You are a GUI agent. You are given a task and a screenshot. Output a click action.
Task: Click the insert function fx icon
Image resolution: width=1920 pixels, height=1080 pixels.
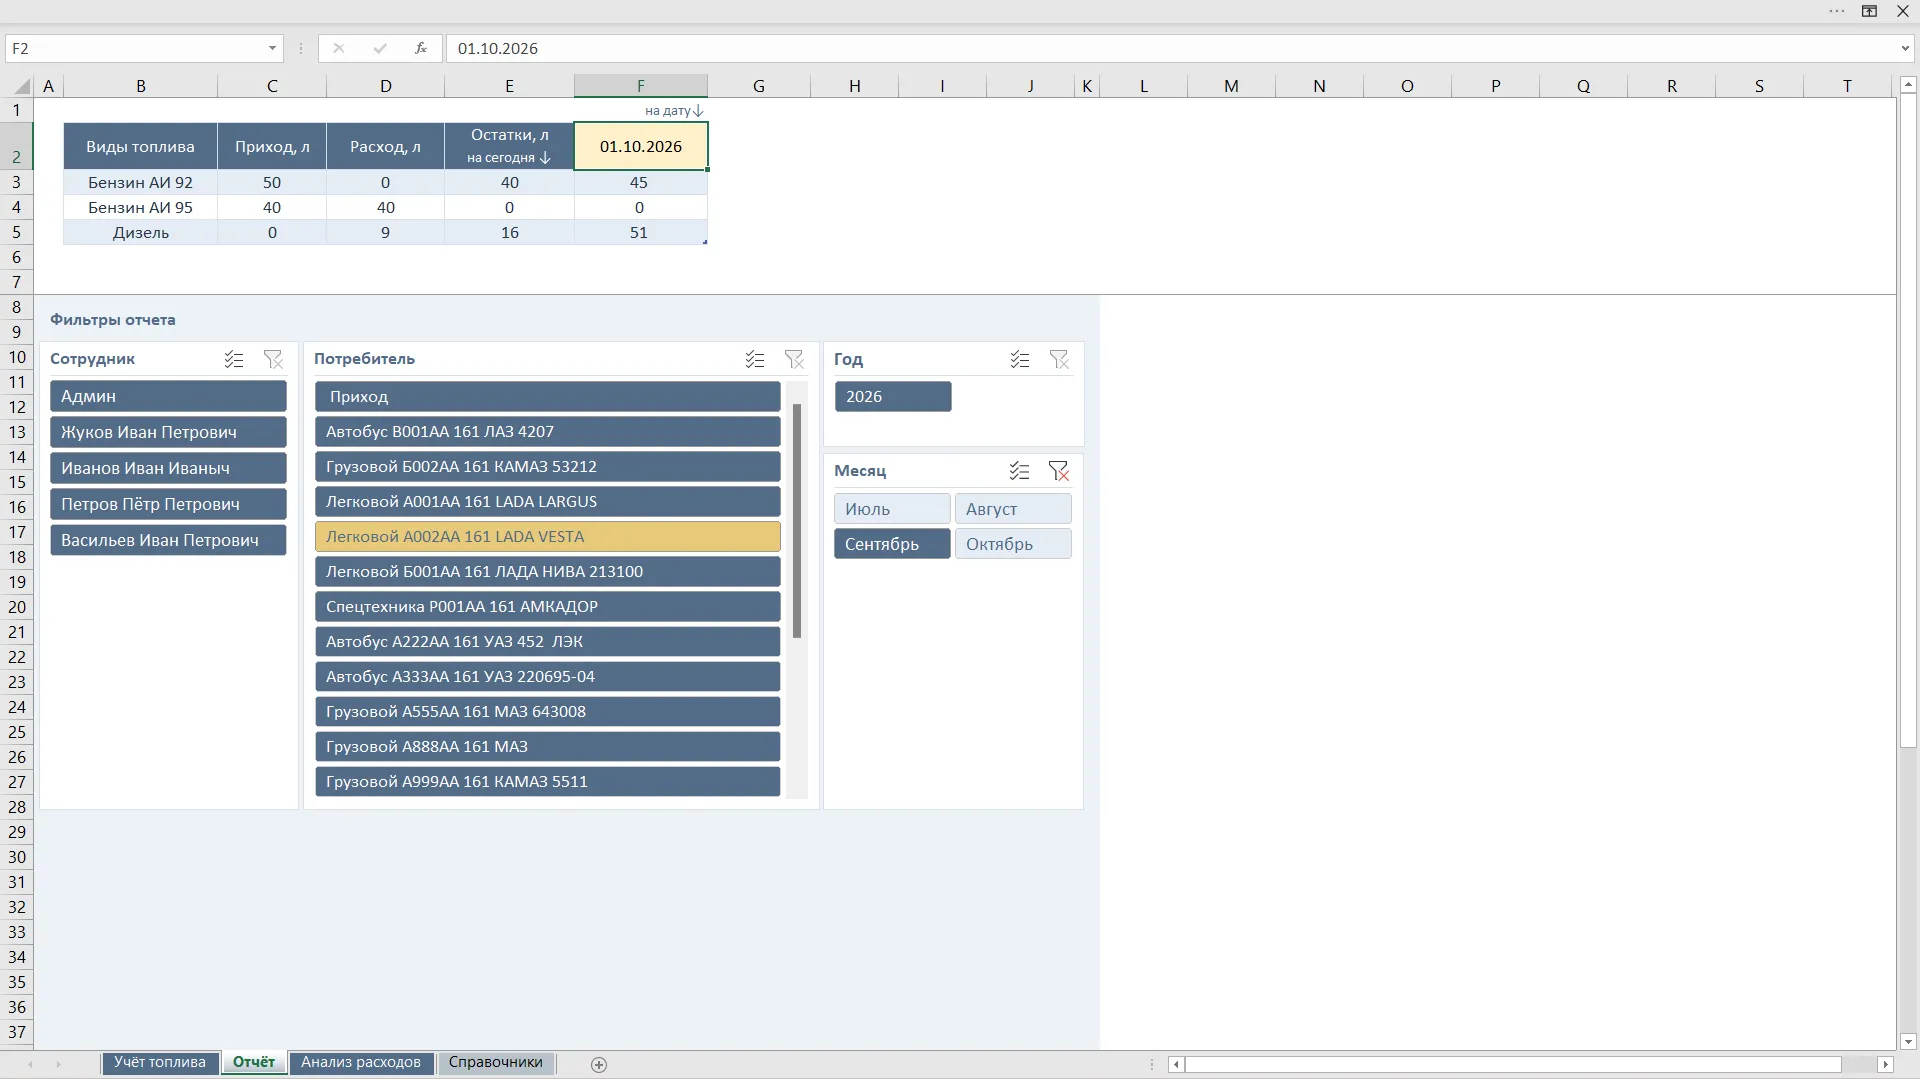point(421,48)
